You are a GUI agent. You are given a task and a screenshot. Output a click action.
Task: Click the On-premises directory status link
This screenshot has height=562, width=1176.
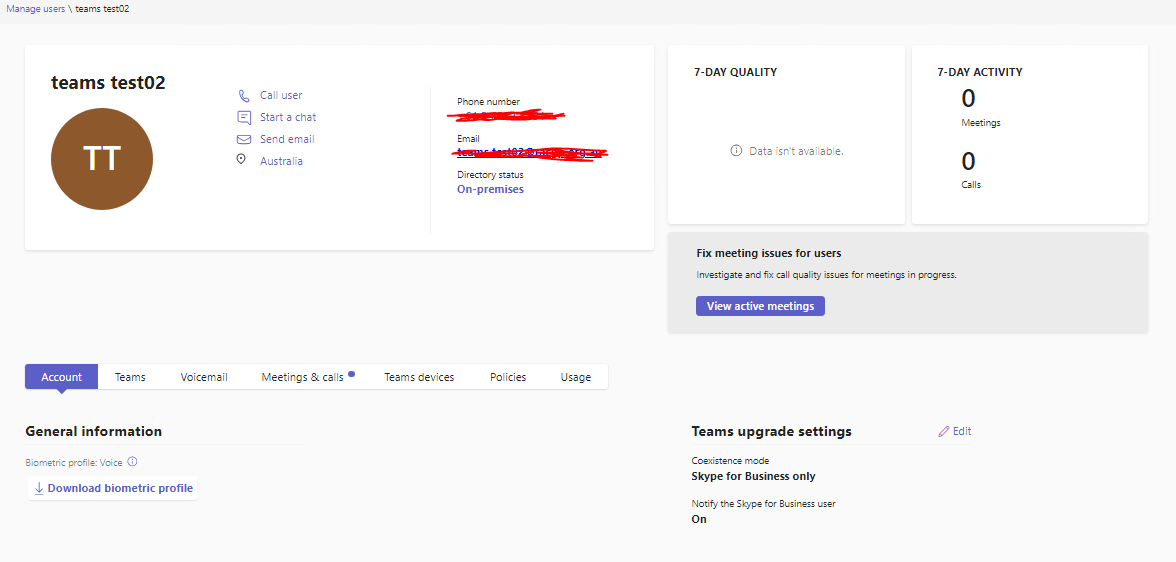[490, 189]
